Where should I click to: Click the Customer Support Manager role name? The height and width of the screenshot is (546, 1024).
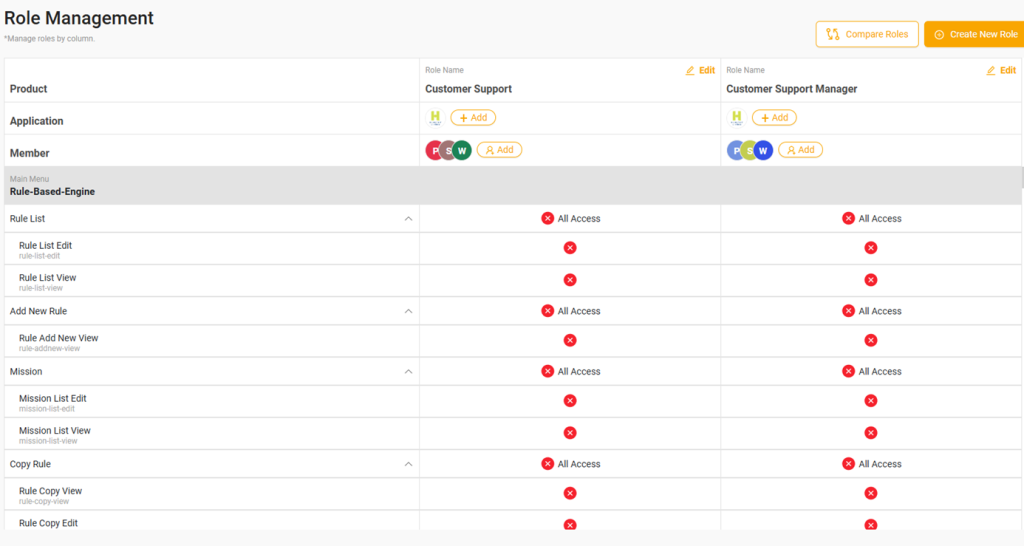click(x=792, y=89)
